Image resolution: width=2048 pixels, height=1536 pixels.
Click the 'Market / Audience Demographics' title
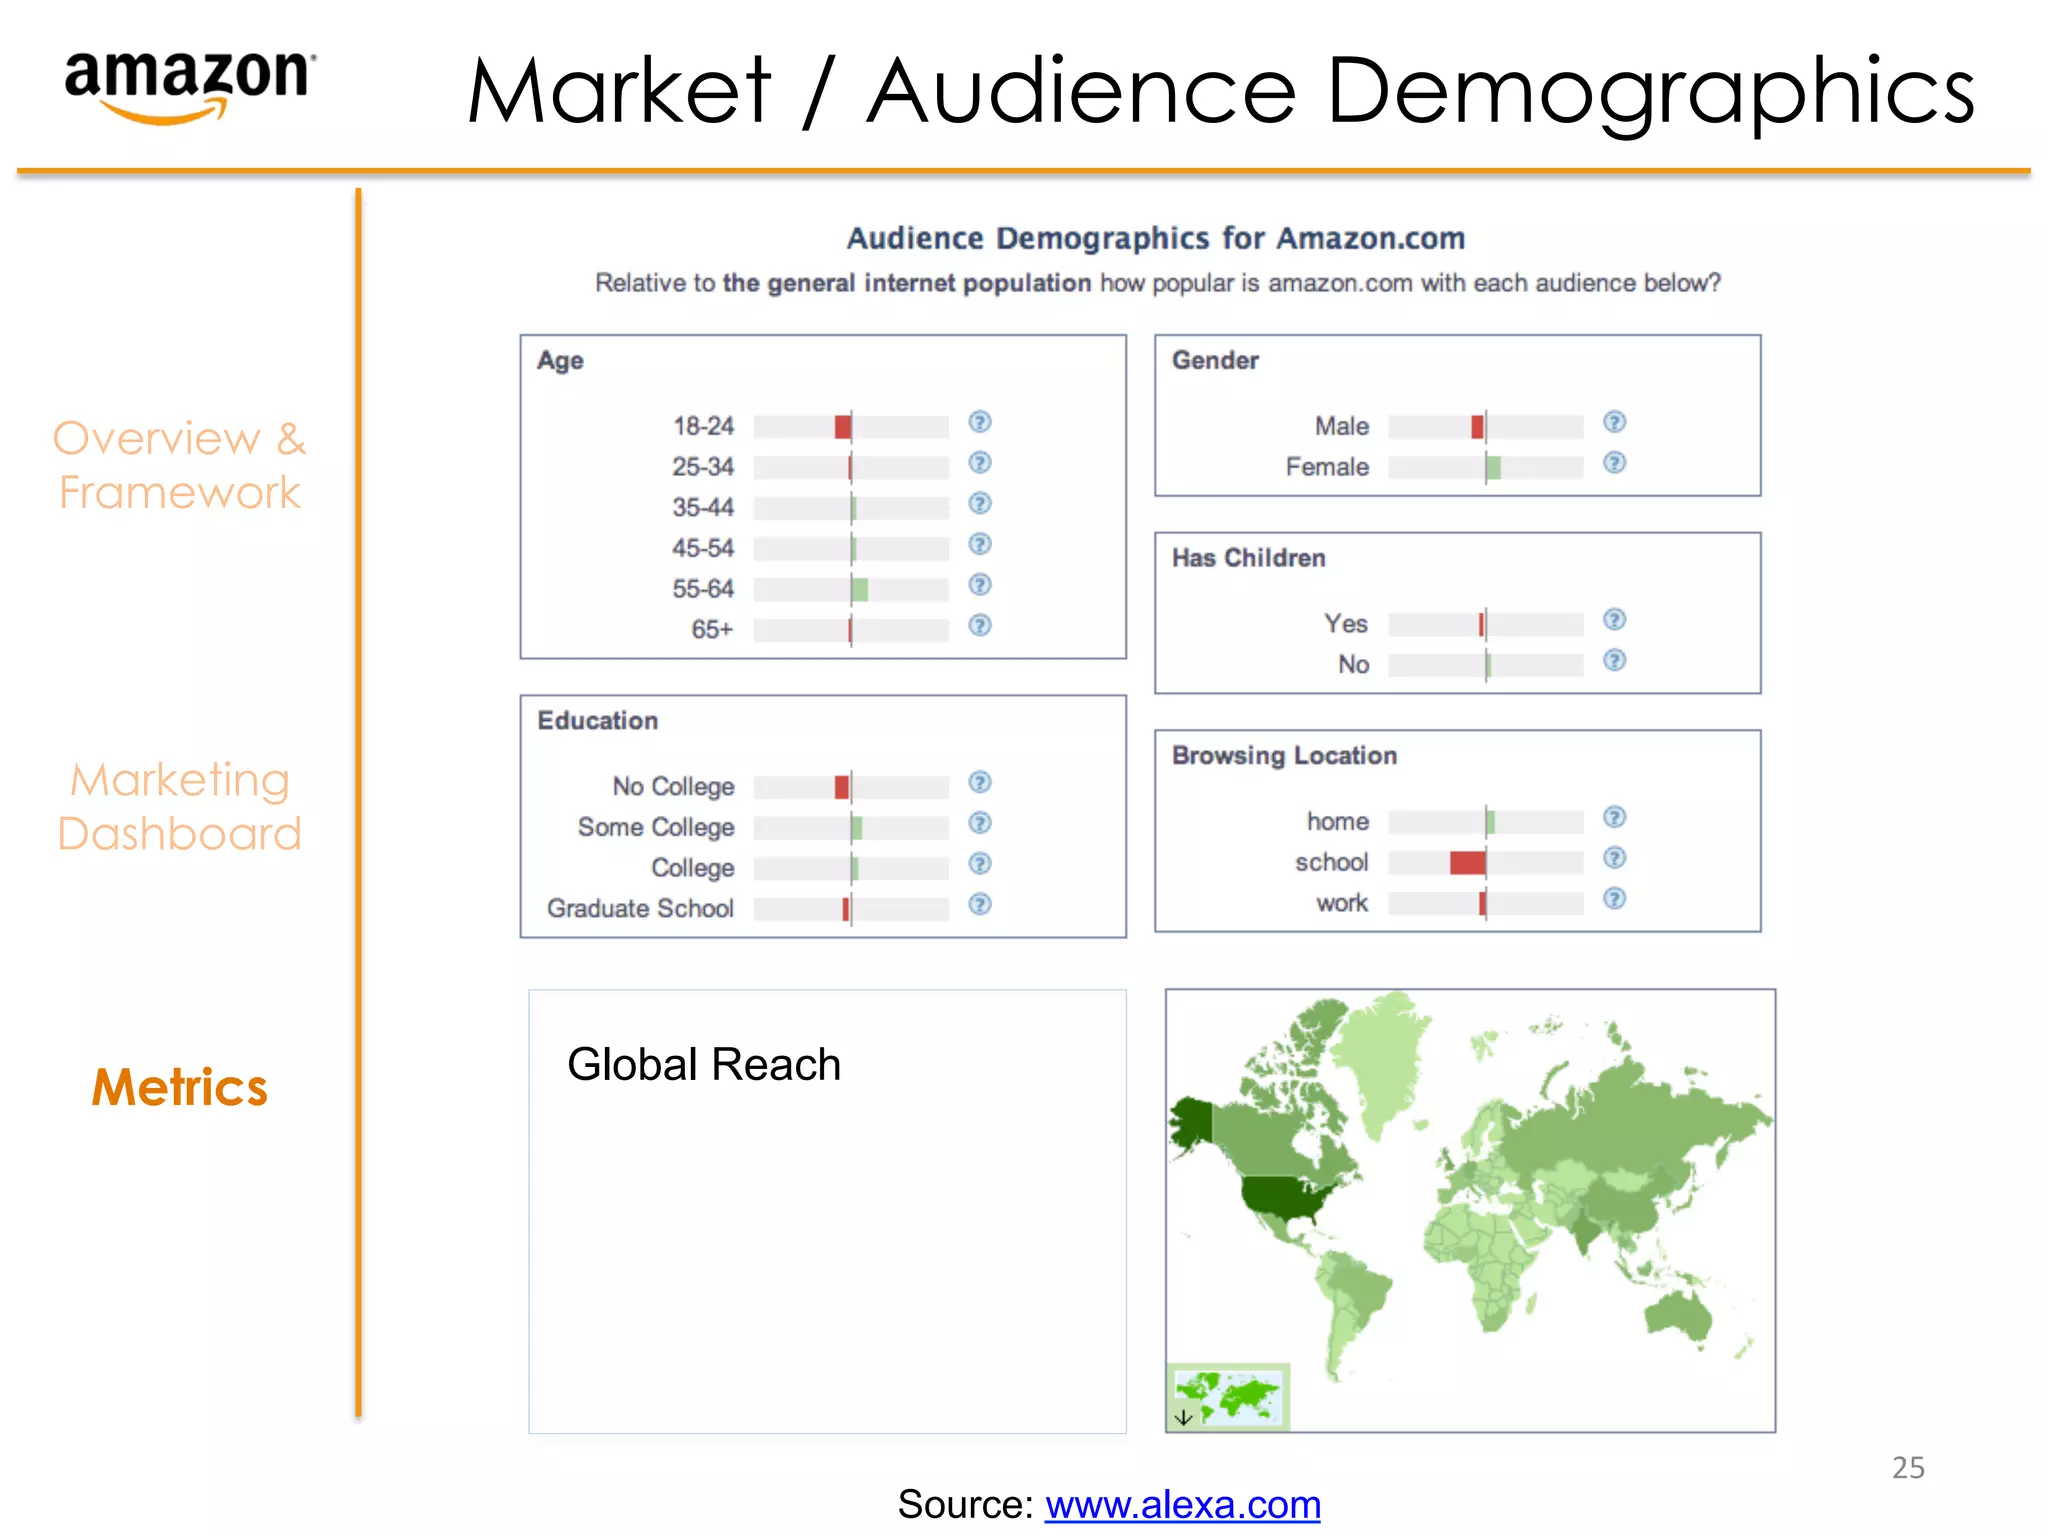(1221, 92)
